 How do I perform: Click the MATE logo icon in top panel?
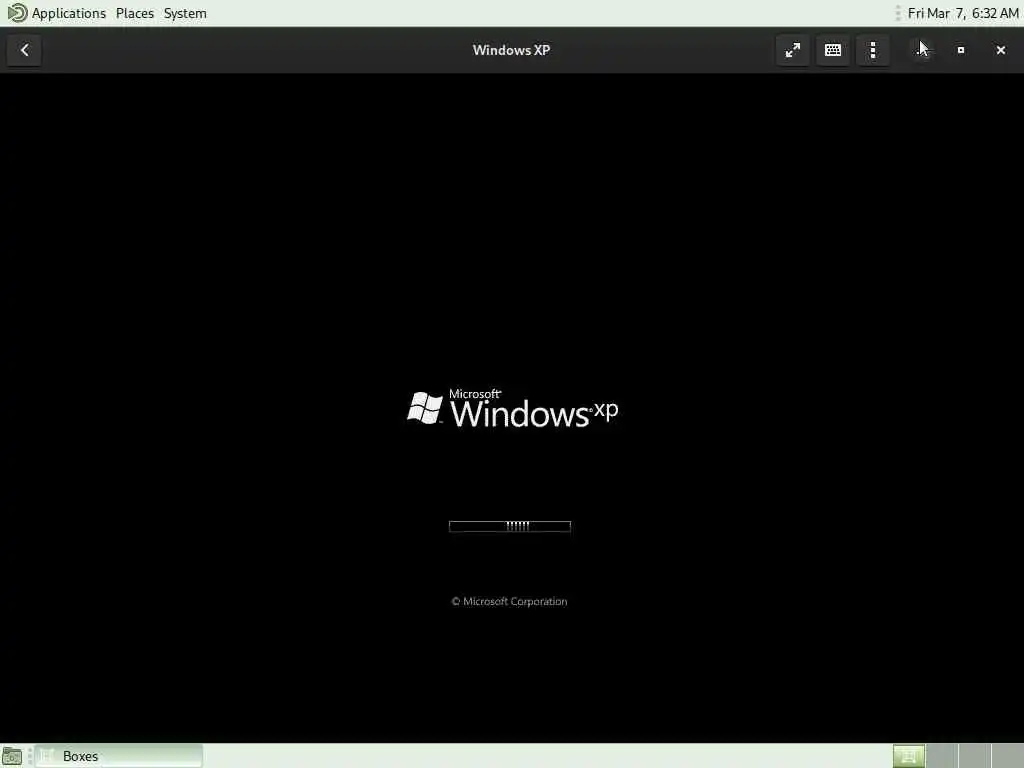coord(17,13)
